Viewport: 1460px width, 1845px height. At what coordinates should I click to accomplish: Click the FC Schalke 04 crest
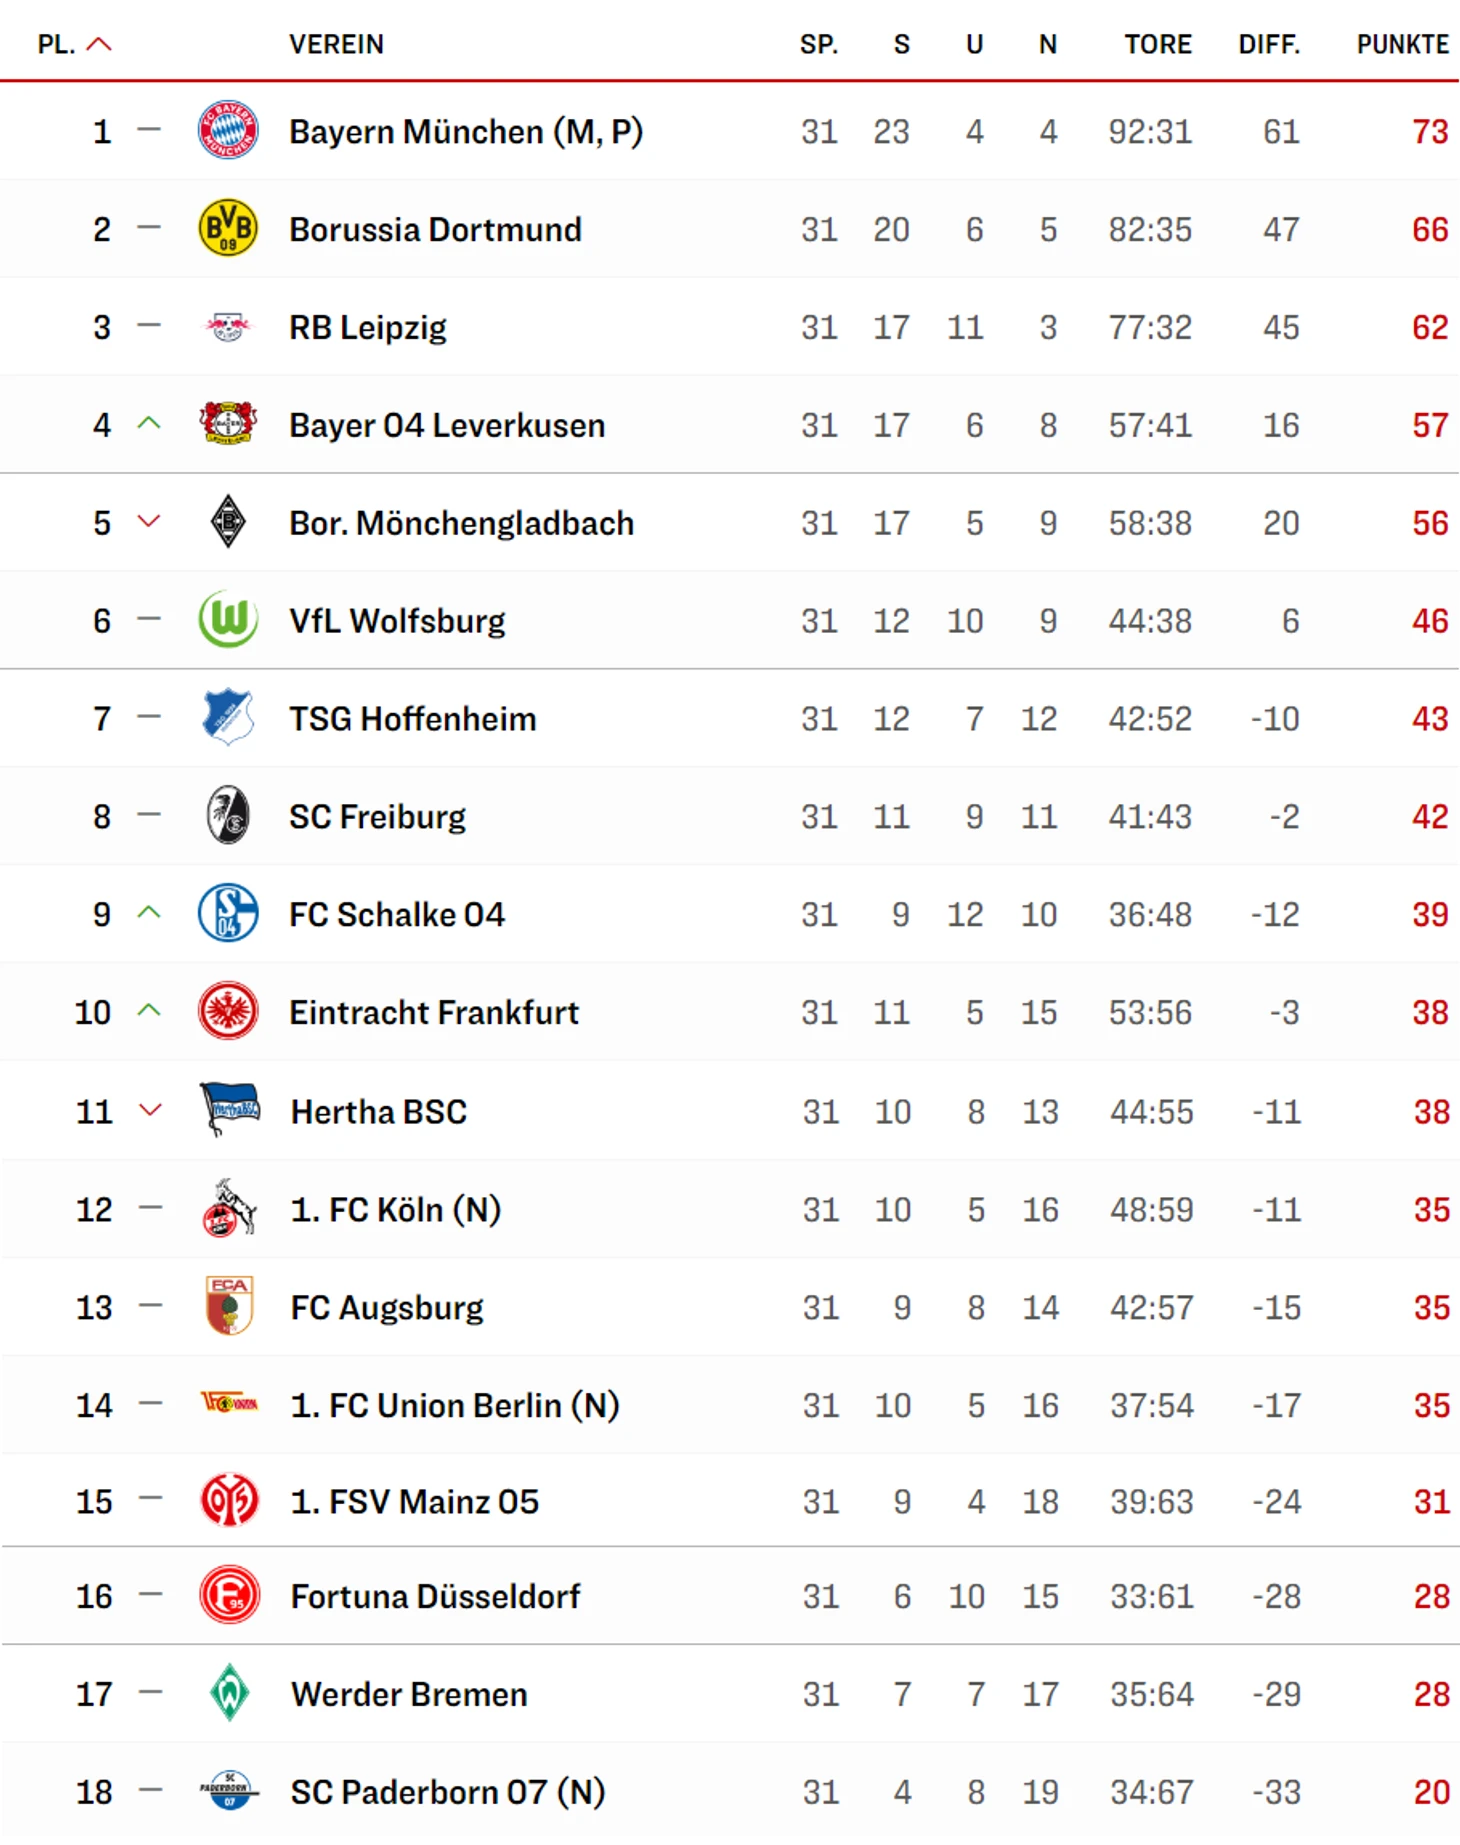(x=228, y=914)
